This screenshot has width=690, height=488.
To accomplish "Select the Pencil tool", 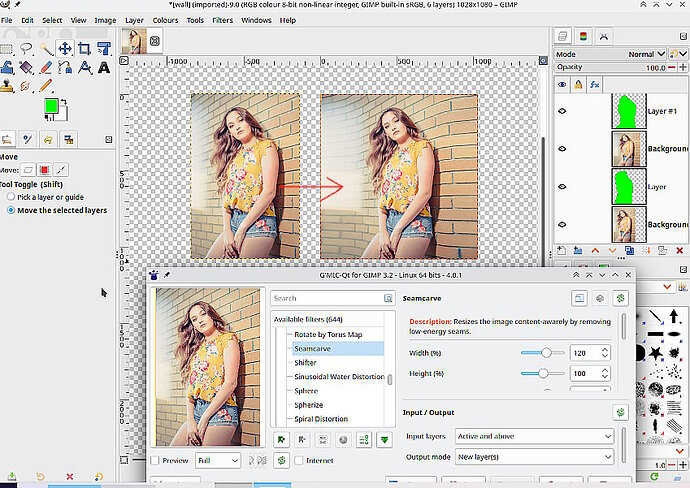I will click(45, 85).
